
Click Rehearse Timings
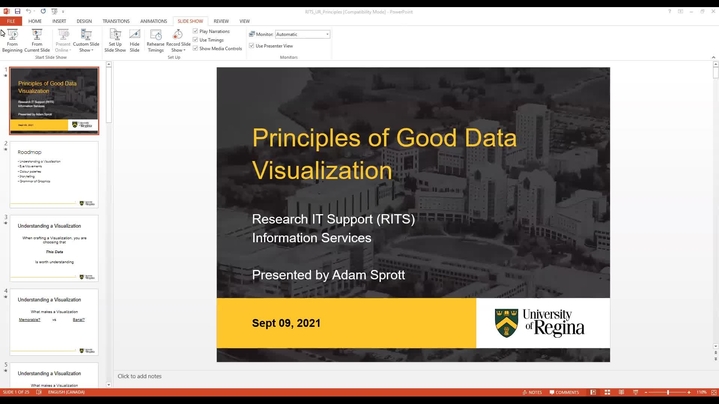[x=156, y=40]
